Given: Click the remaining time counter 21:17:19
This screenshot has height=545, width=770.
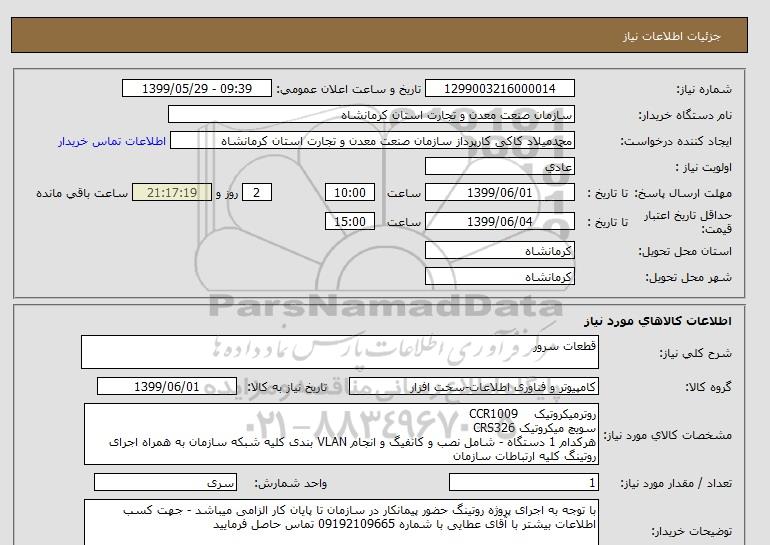Looking at the screenshot, I should (171, 192).
